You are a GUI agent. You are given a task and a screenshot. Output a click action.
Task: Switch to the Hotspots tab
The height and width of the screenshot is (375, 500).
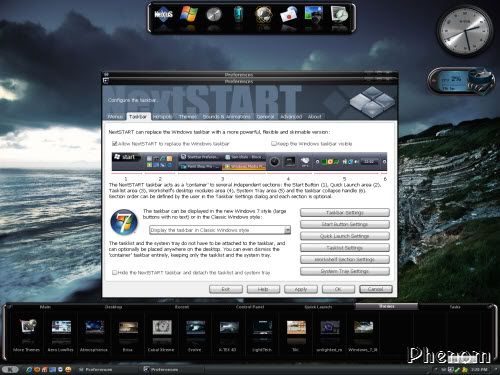click(162, 117)
